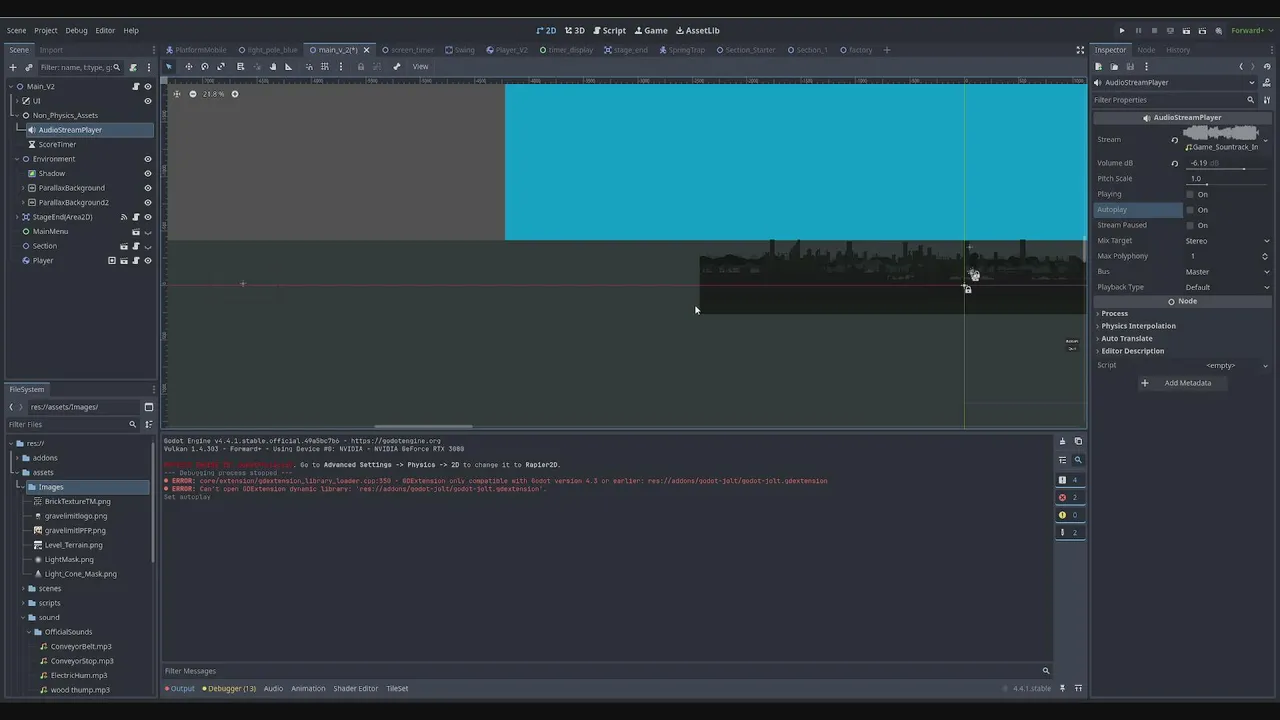1280x720 pixels.
Task: Center view in the viewport
Action: coord(177,94)
